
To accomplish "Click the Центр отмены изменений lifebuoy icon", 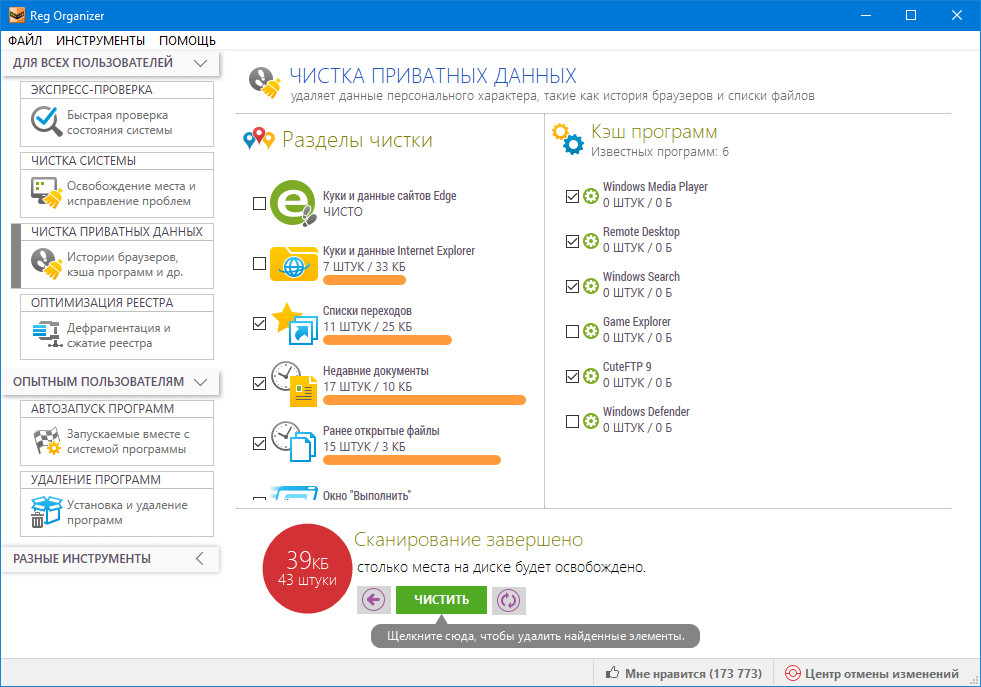I will pos(793,674).
